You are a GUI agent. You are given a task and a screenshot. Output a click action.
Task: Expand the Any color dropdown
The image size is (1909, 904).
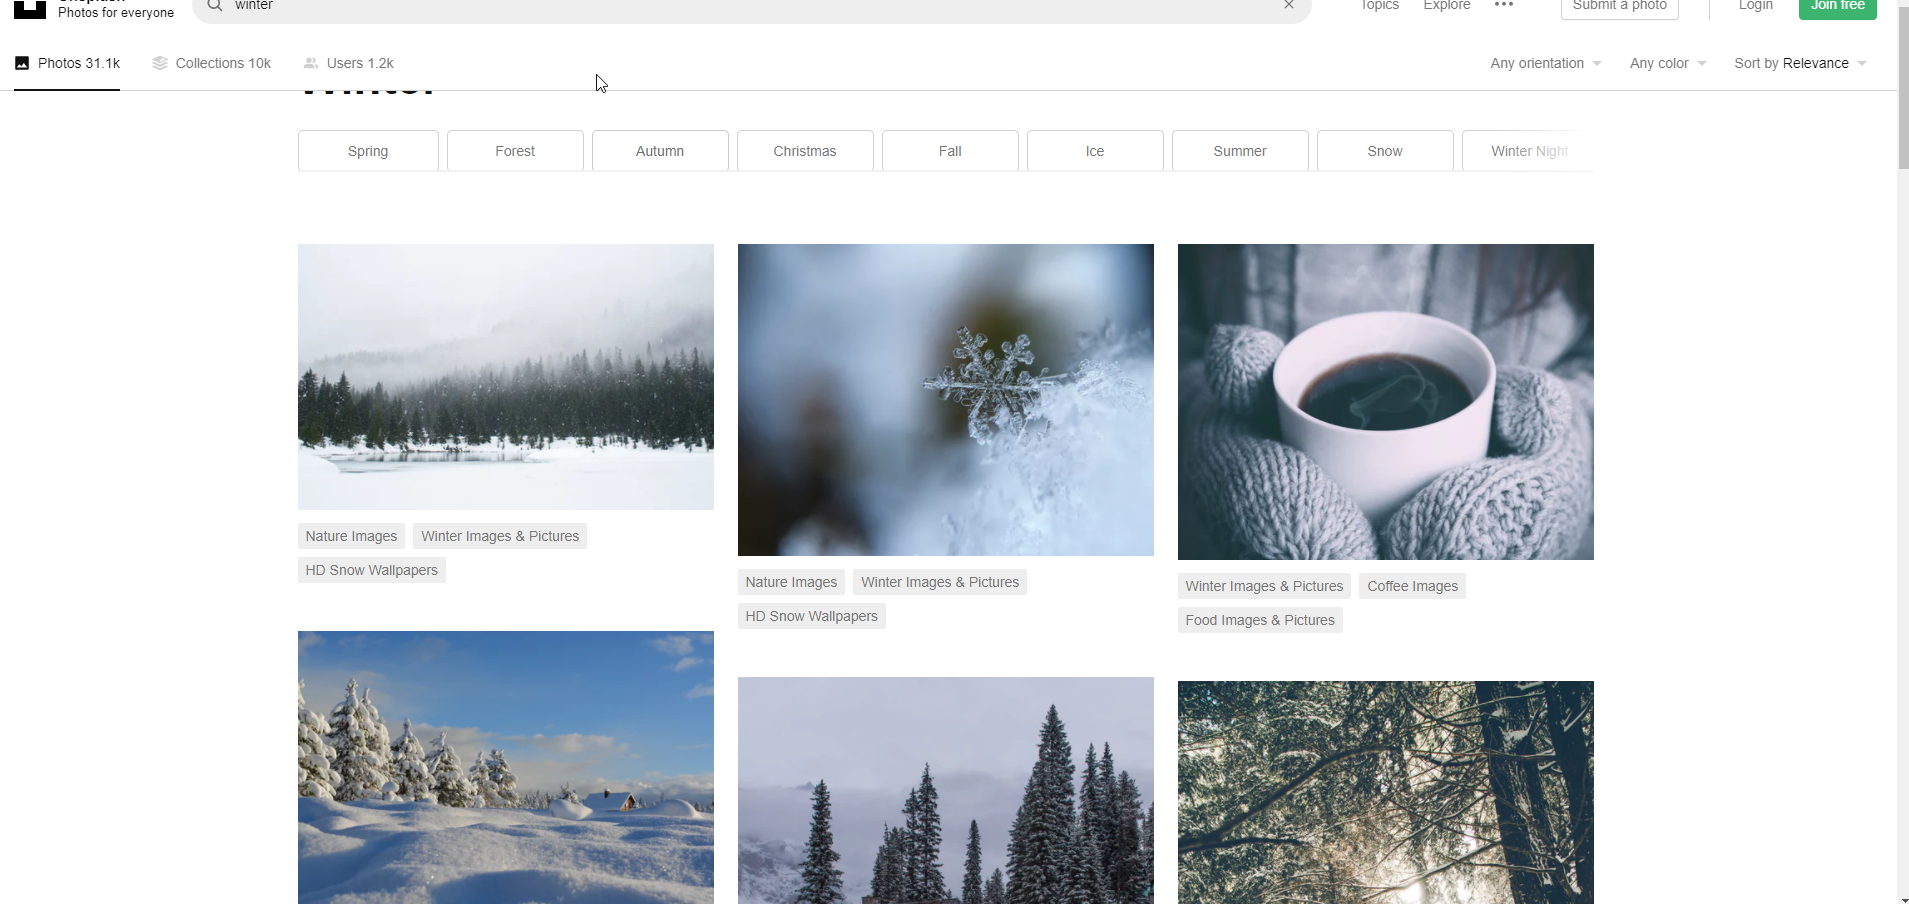pos(1668,63)
